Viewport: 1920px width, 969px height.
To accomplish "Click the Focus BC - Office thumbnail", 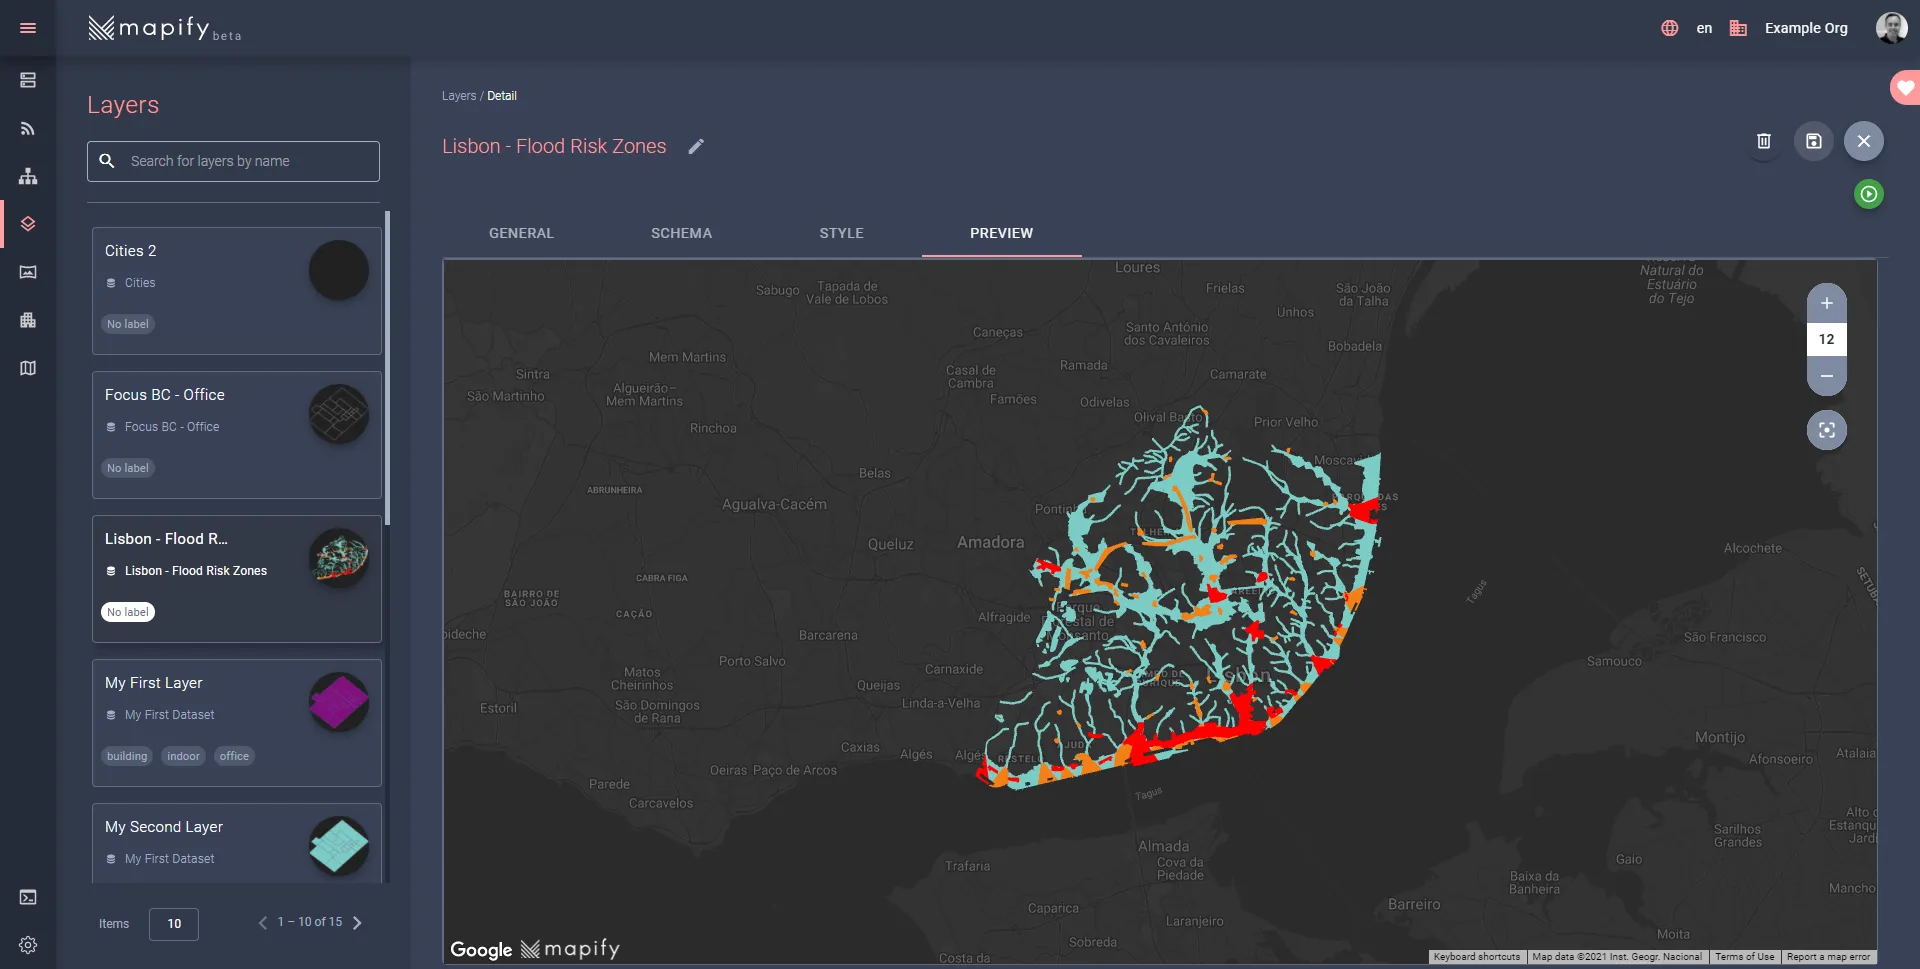I will 339,414.
